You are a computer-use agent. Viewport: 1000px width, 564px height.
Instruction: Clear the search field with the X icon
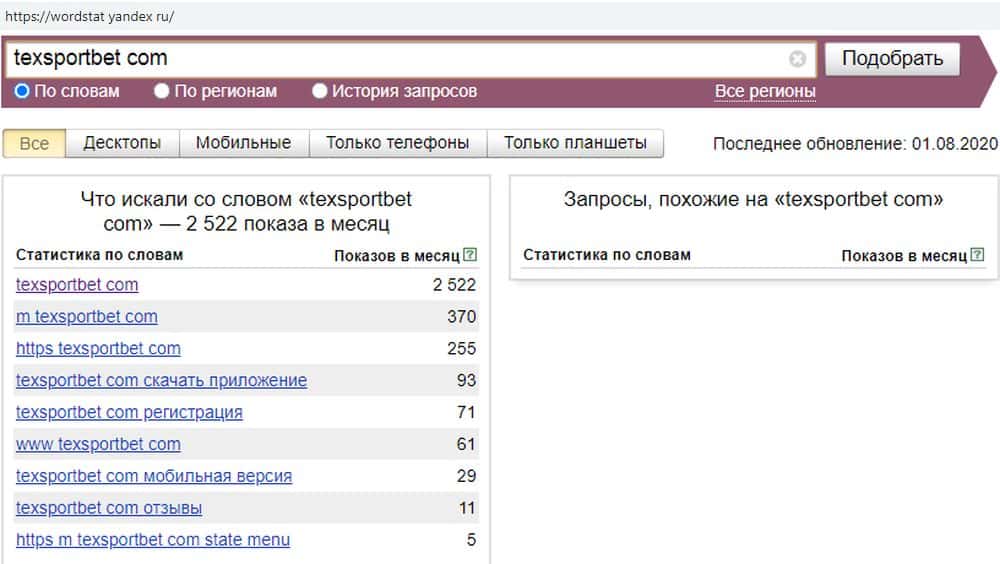[x=797, y=59]
